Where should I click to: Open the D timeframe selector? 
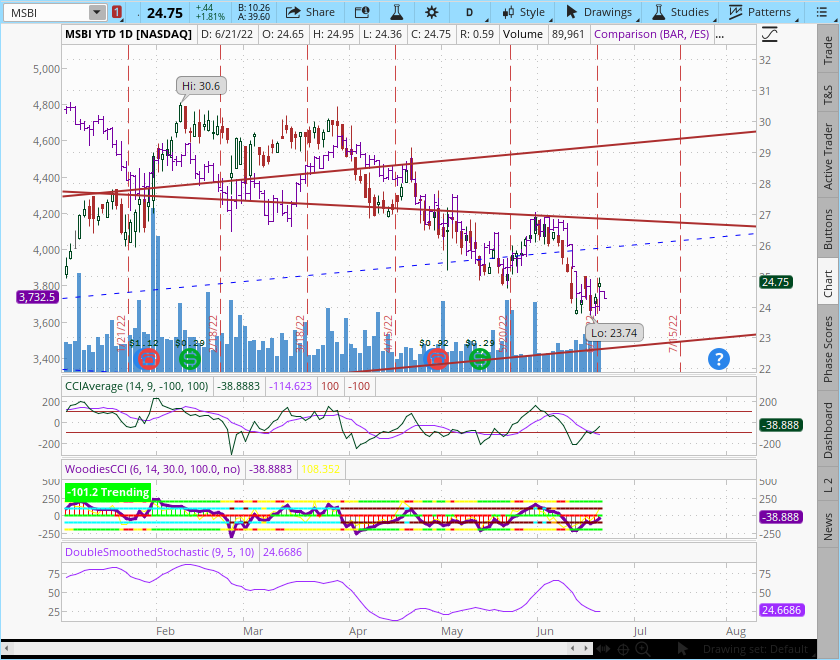pos(469,12)
